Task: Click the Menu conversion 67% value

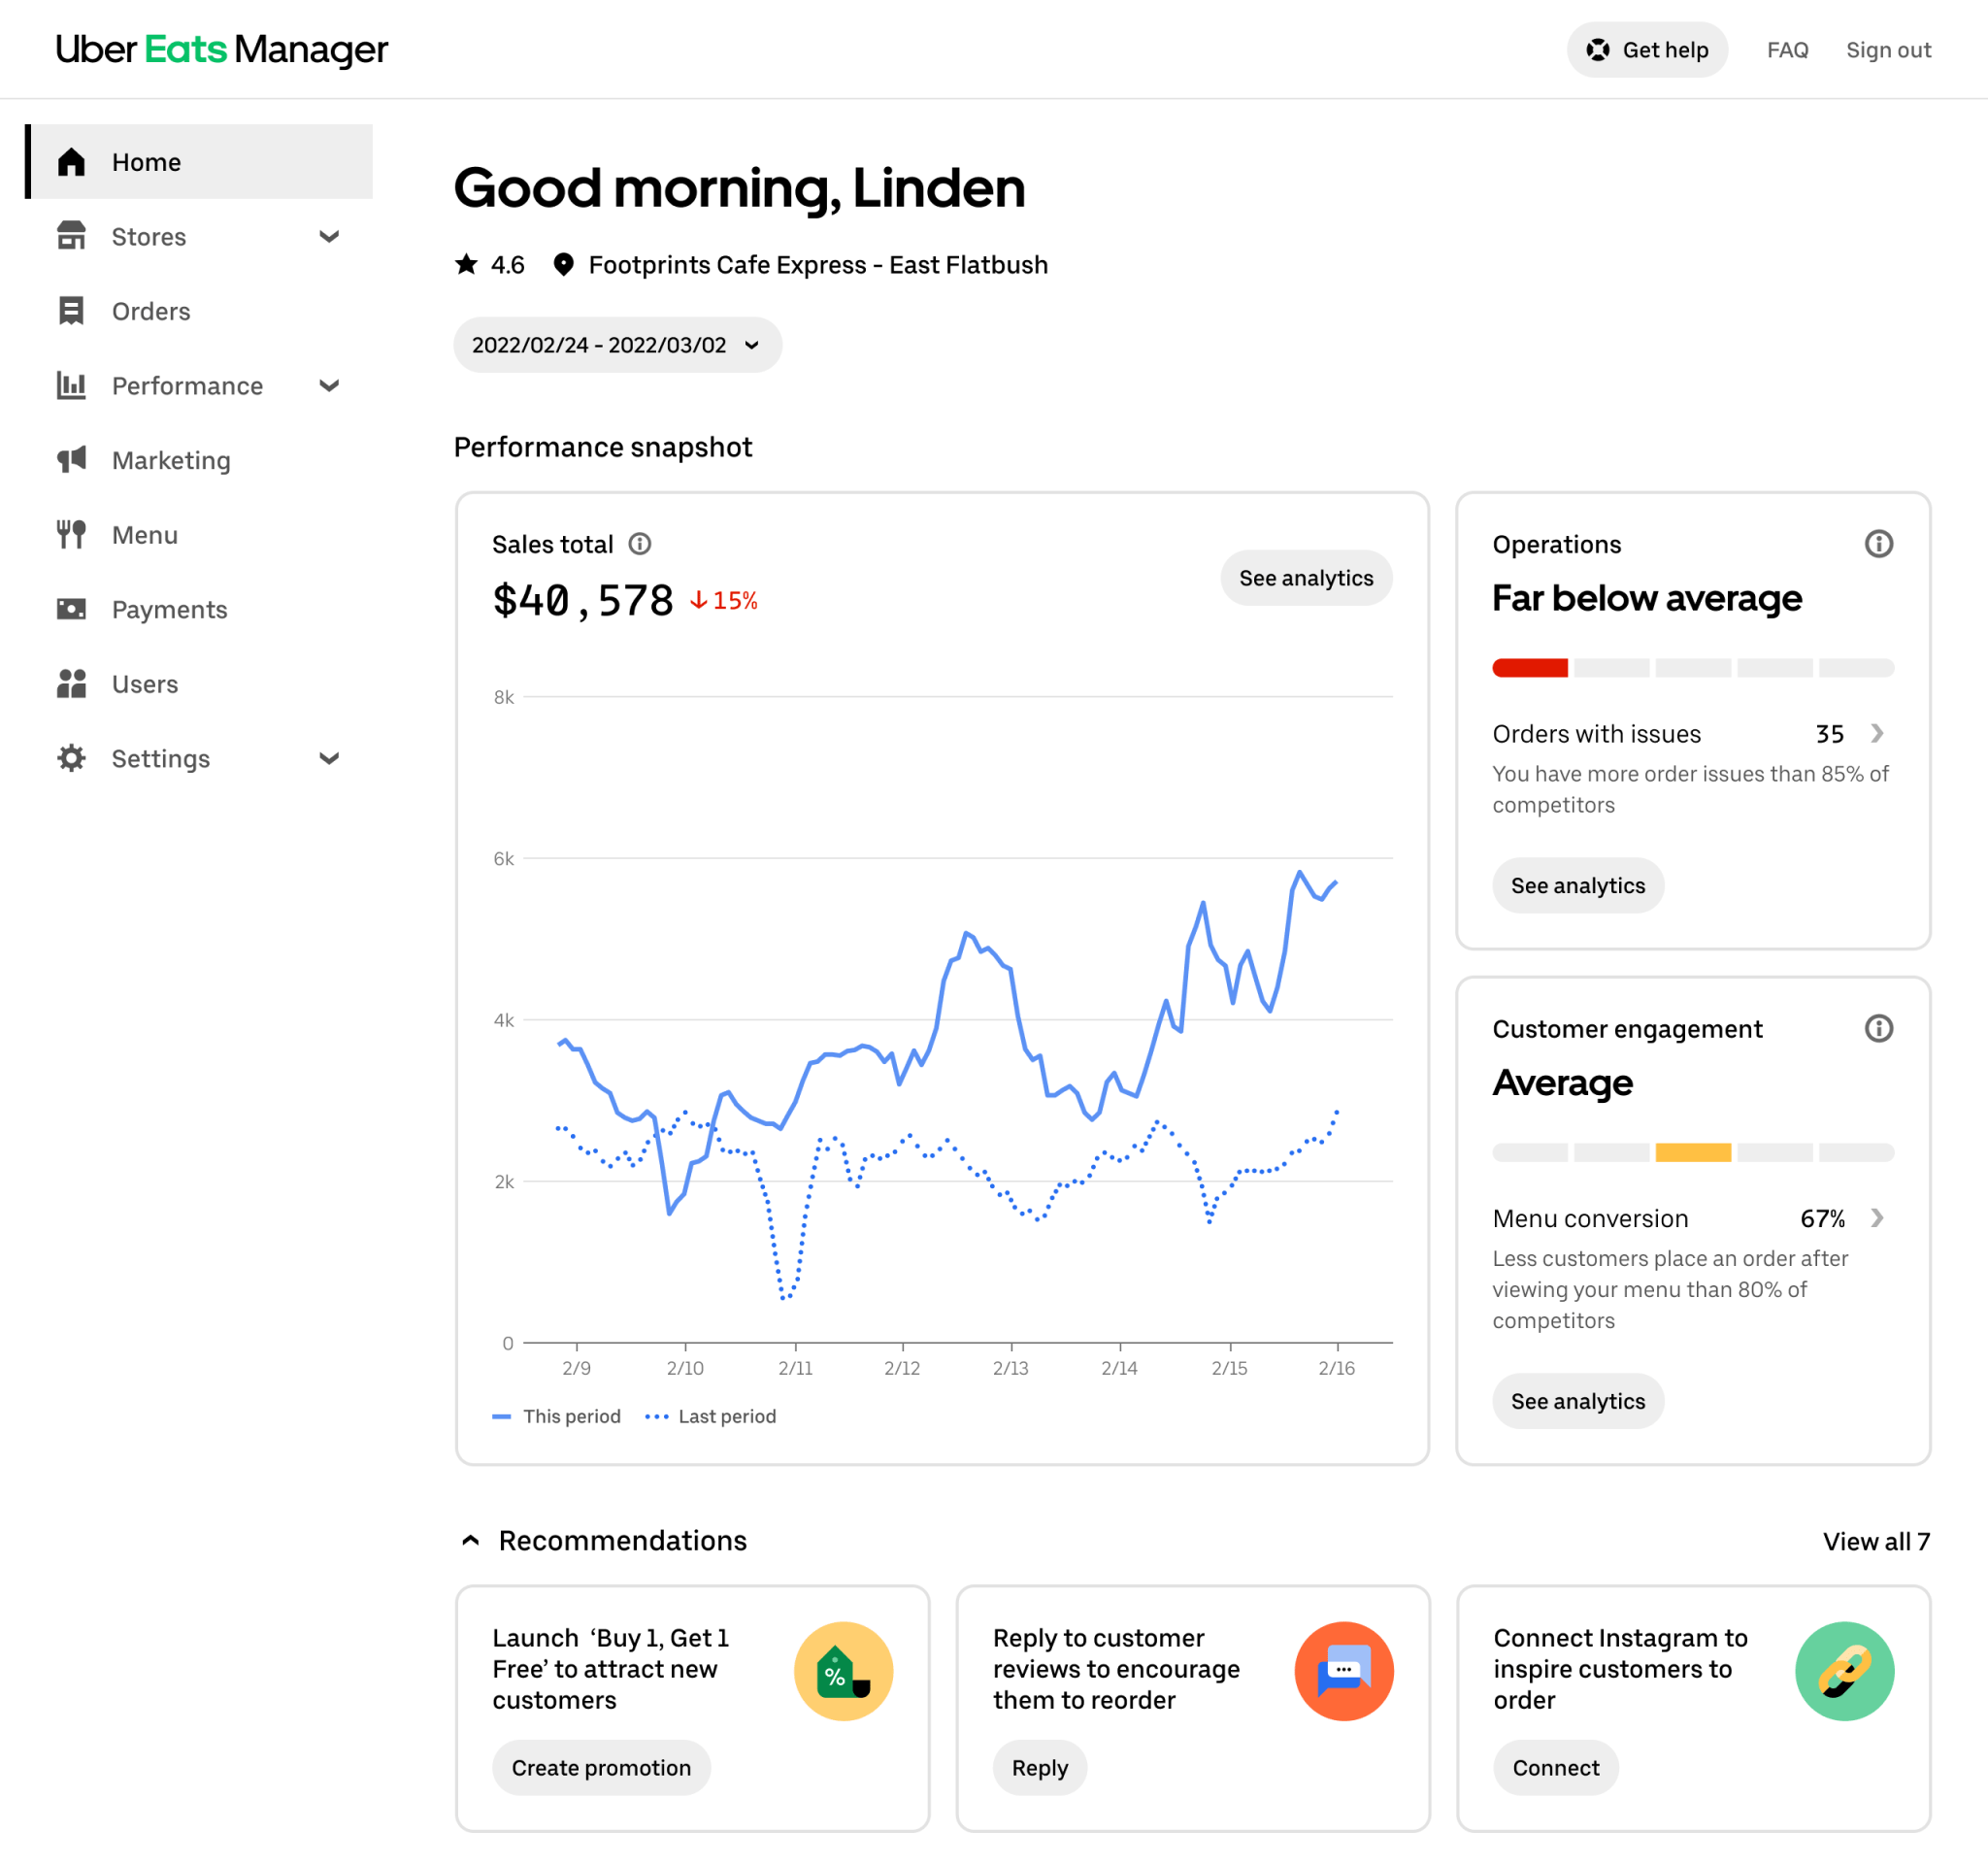Action: (1823, 1219)
